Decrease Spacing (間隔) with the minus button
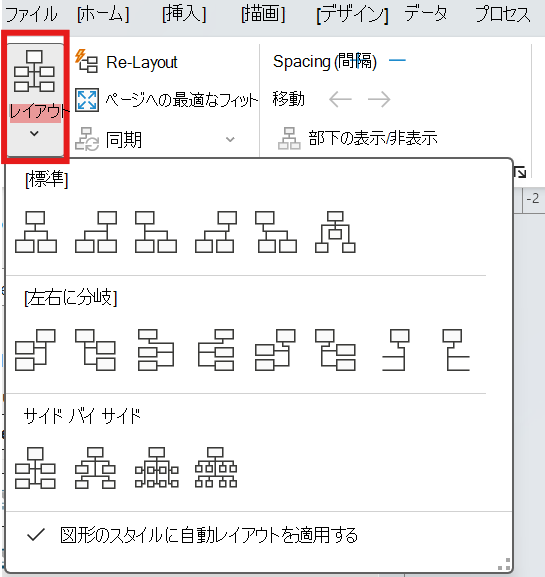 point(397,61)
